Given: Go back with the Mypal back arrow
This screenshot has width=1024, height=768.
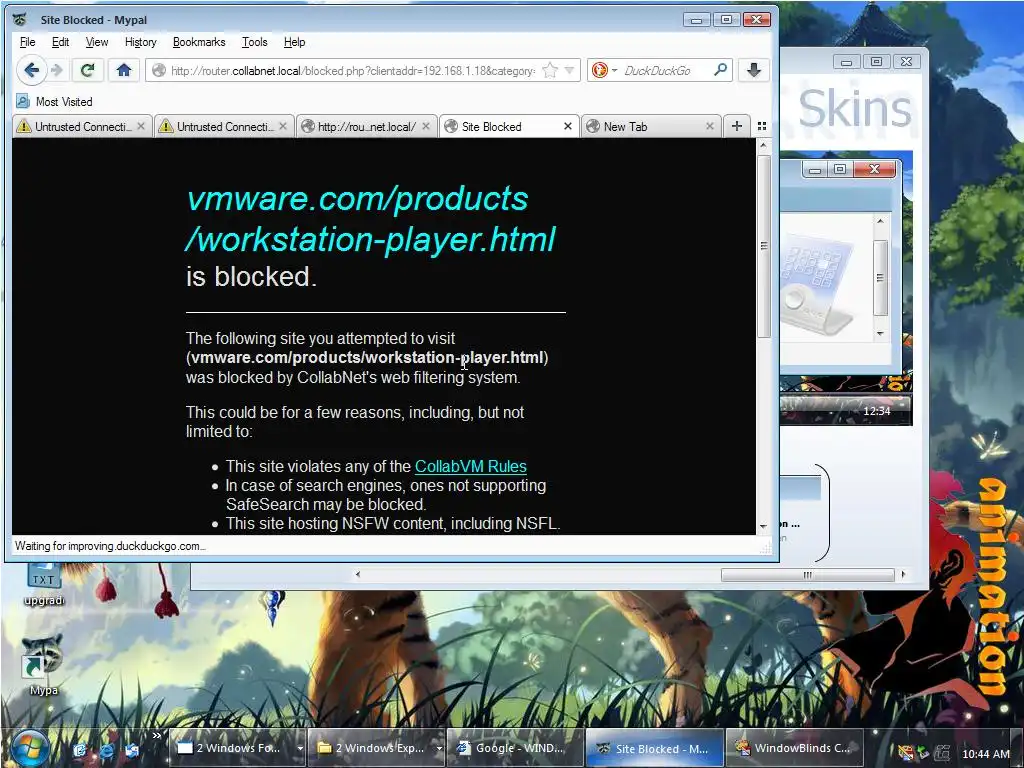Looking at the screenshot, I should [x=31, y=70].
